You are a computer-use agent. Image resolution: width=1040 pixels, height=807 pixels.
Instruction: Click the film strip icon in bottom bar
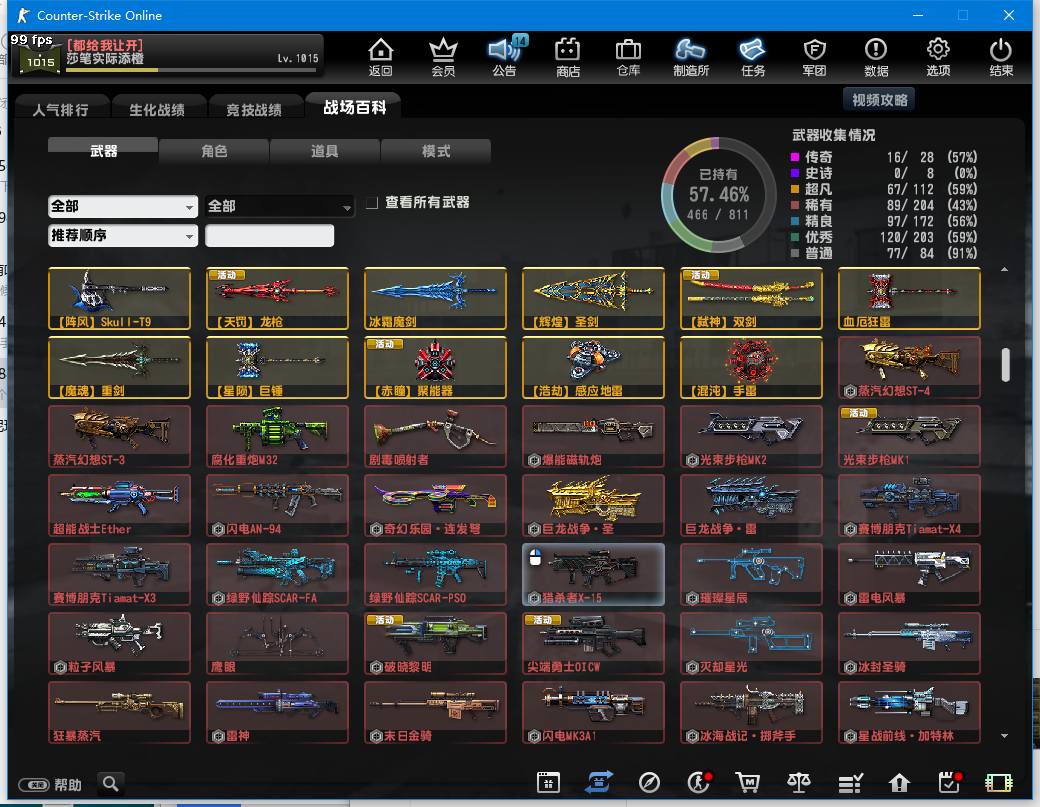[x=998, y=783]
